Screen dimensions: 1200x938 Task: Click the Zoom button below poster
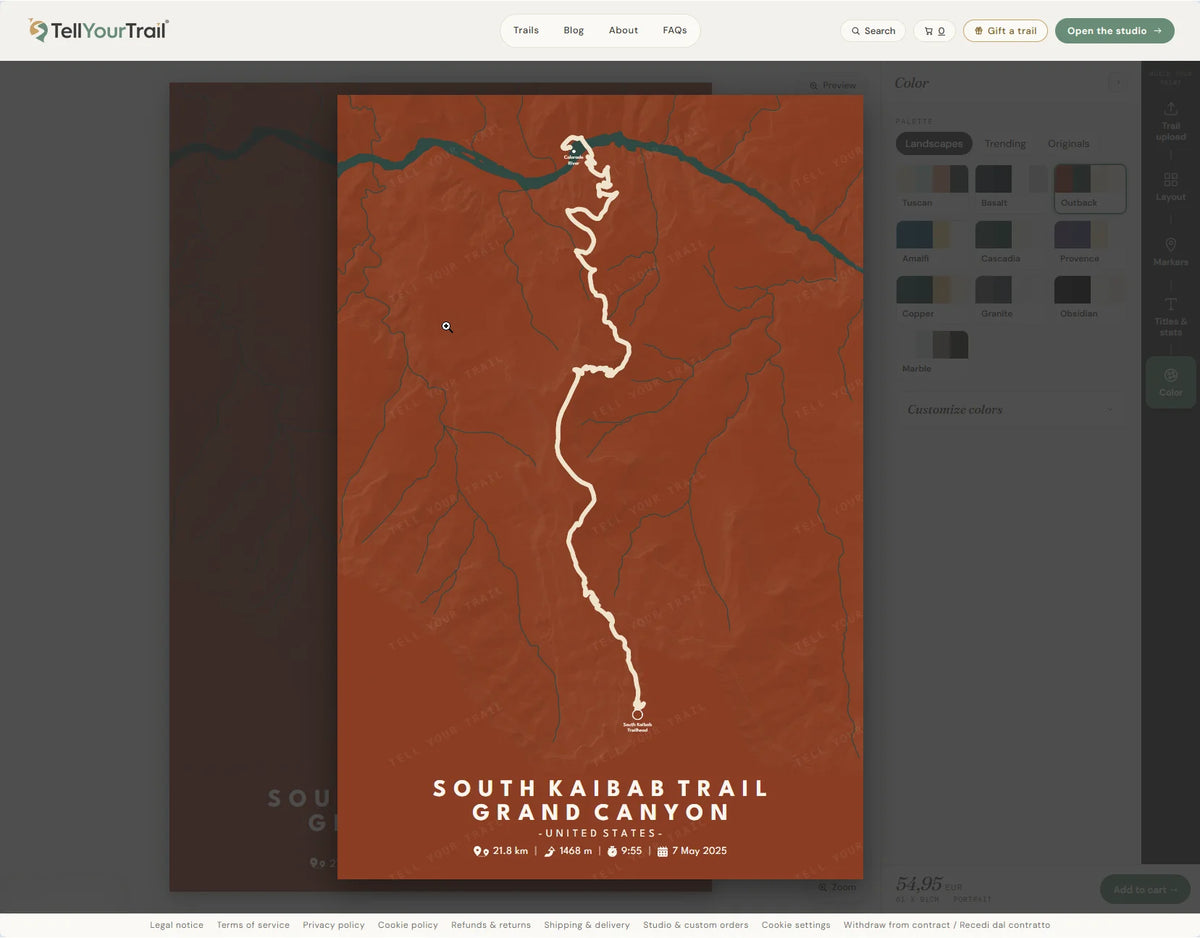point(837,887)
